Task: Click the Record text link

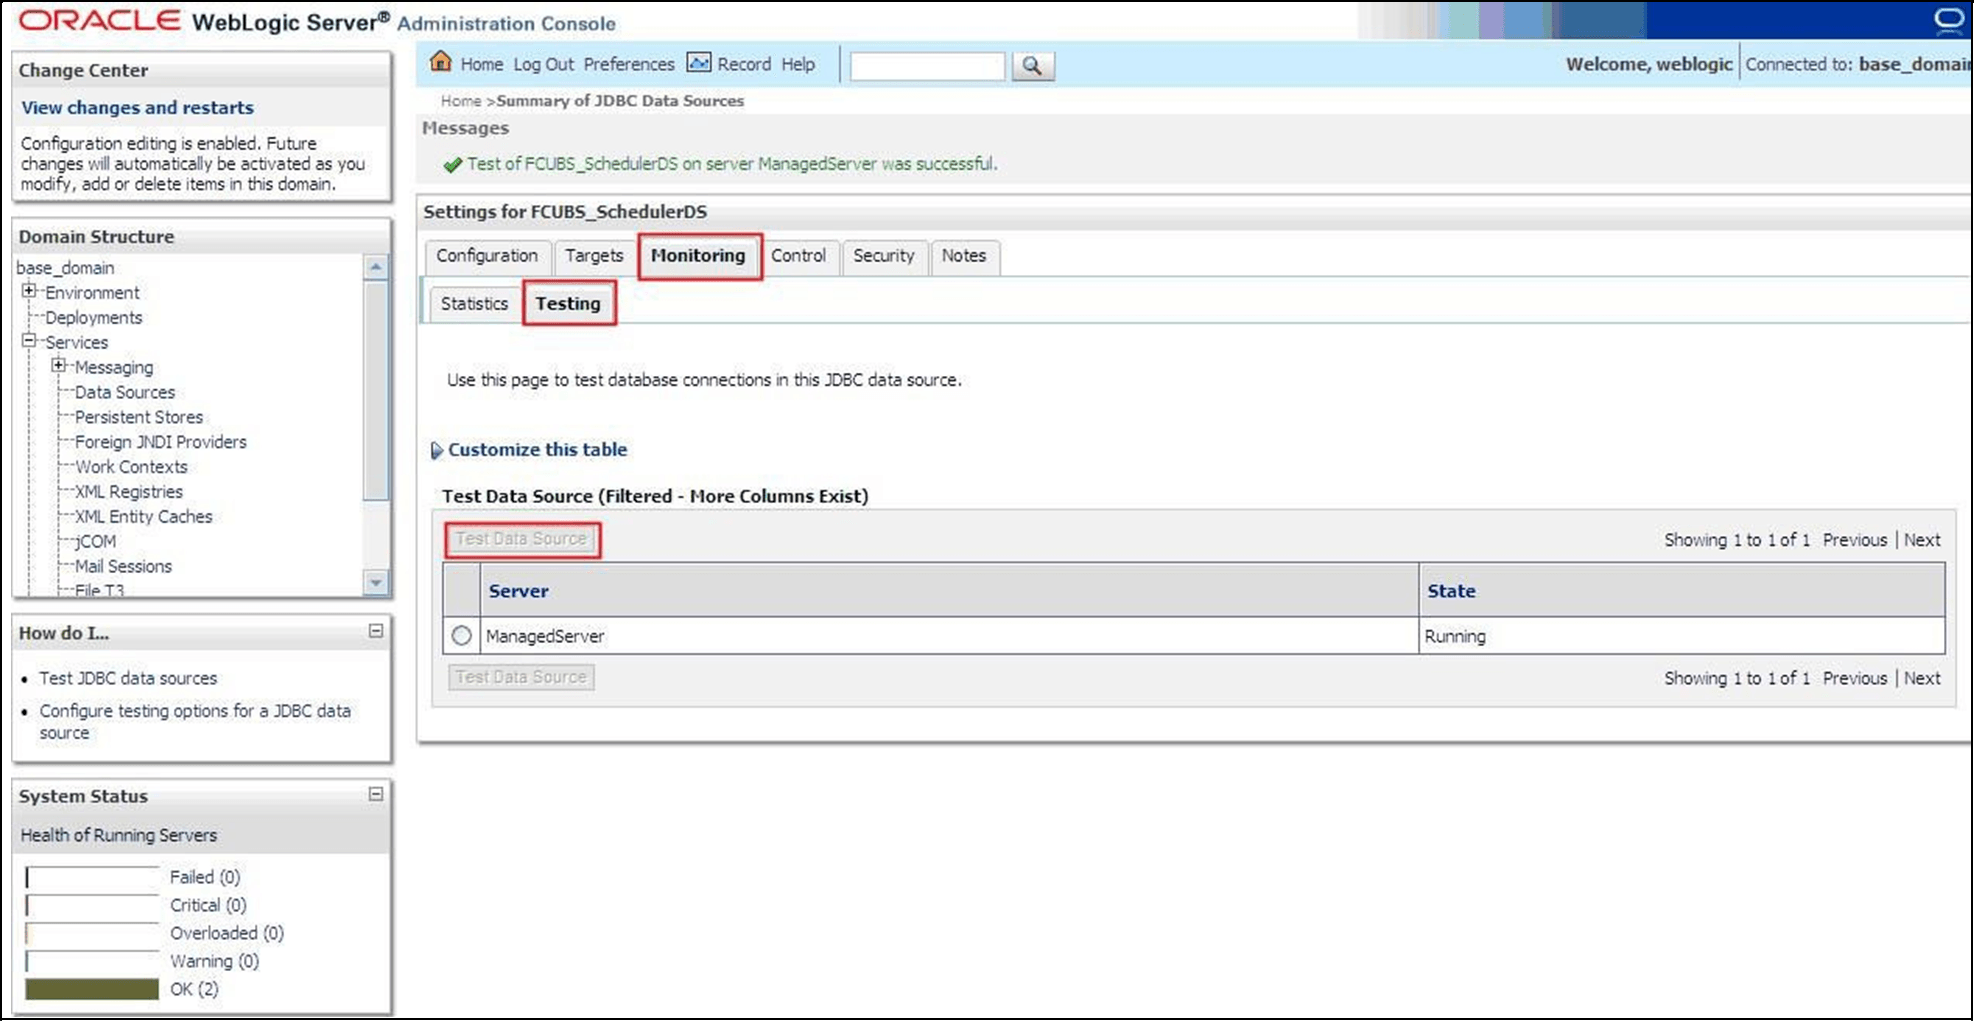Action: (x=744, y=64)
